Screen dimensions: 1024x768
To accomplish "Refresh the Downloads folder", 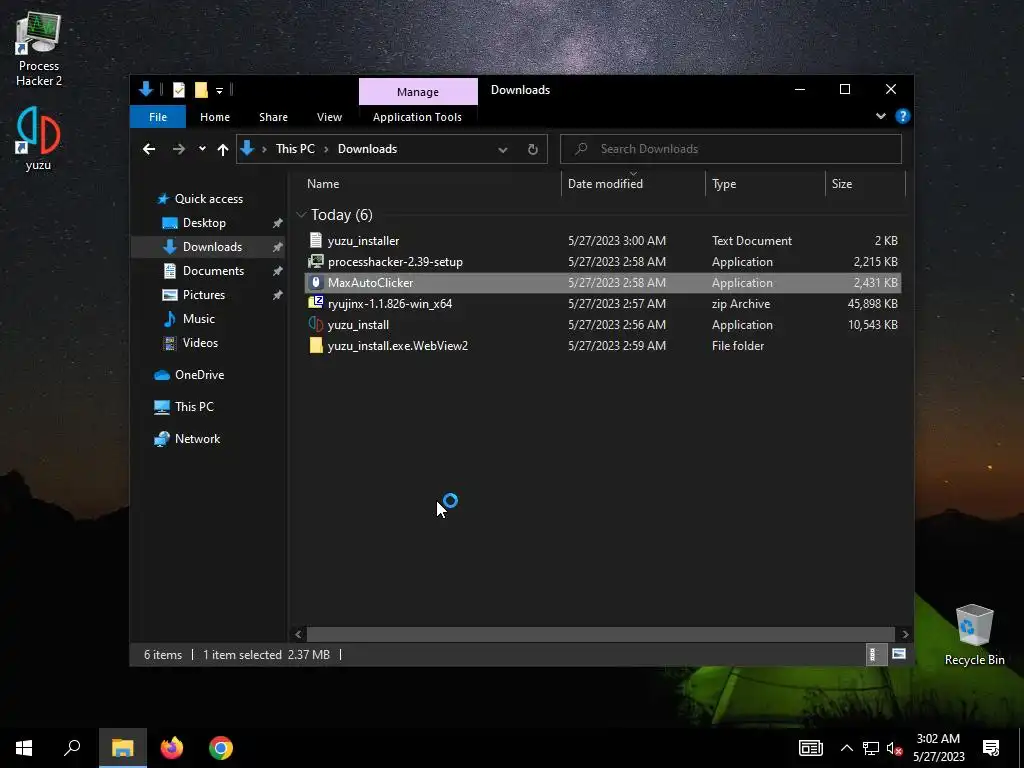I will click(533, 150).
